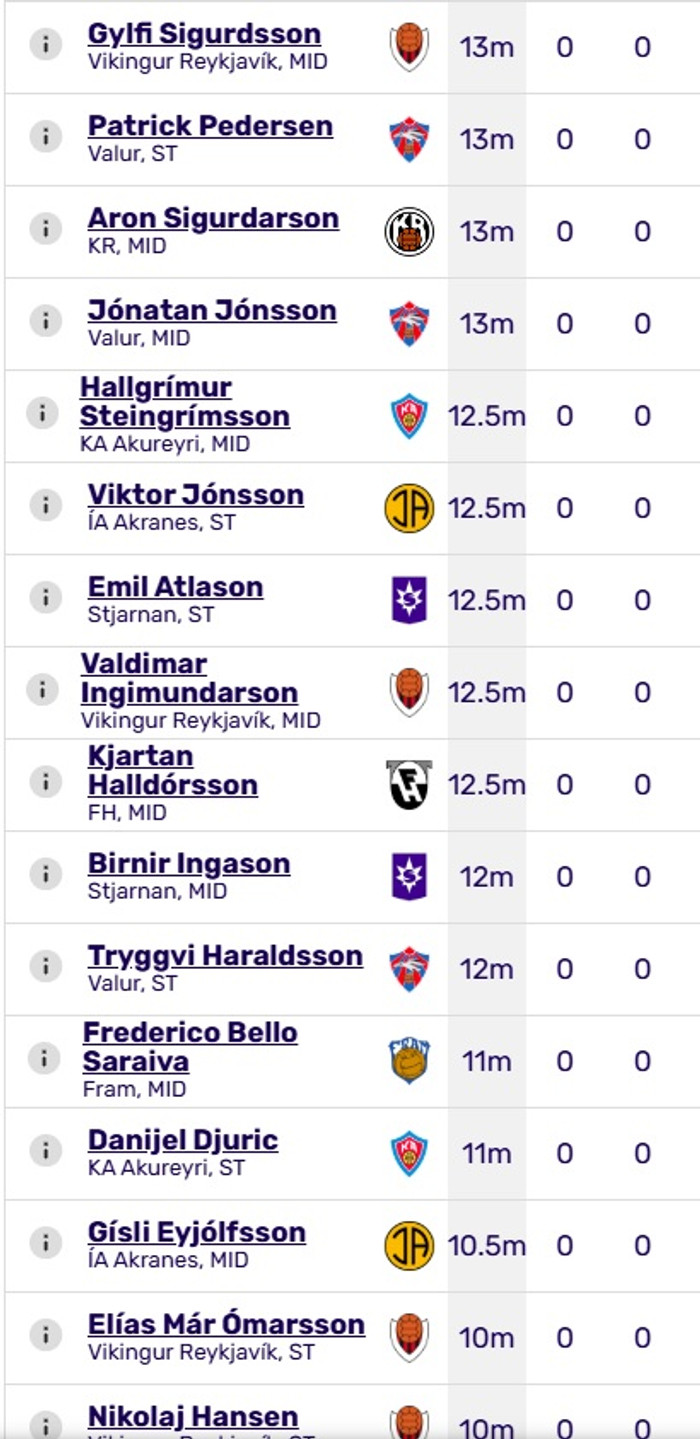Screen dimensions: 700x1439
Task: Click the FH club badge
Action: coord(409,784)
